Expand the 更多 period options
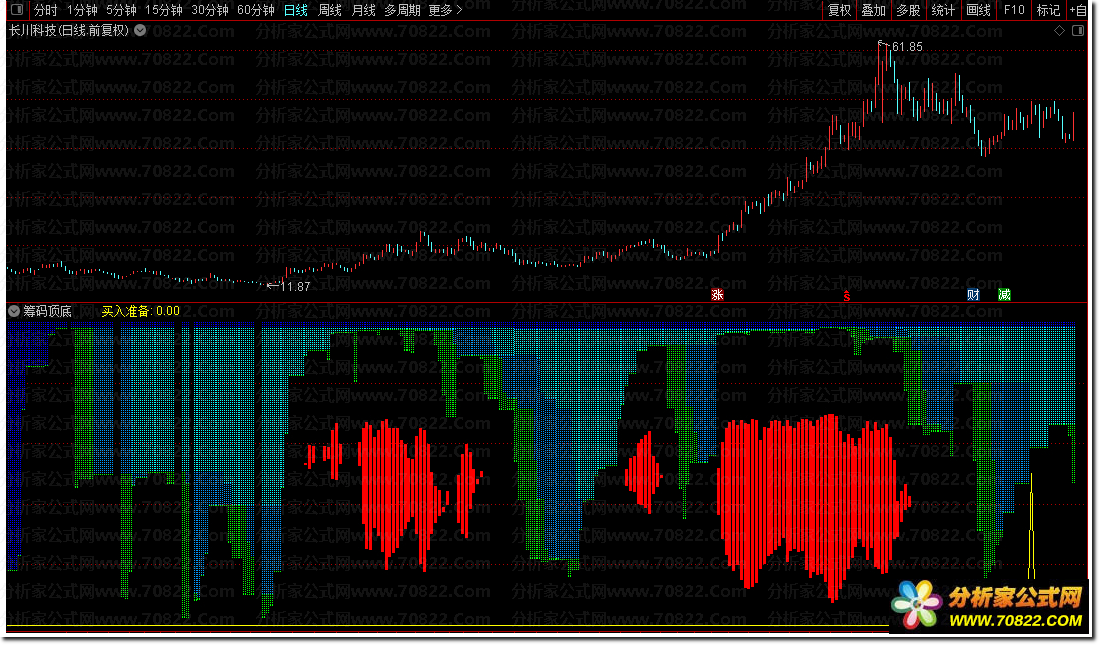 coord(445,10)
